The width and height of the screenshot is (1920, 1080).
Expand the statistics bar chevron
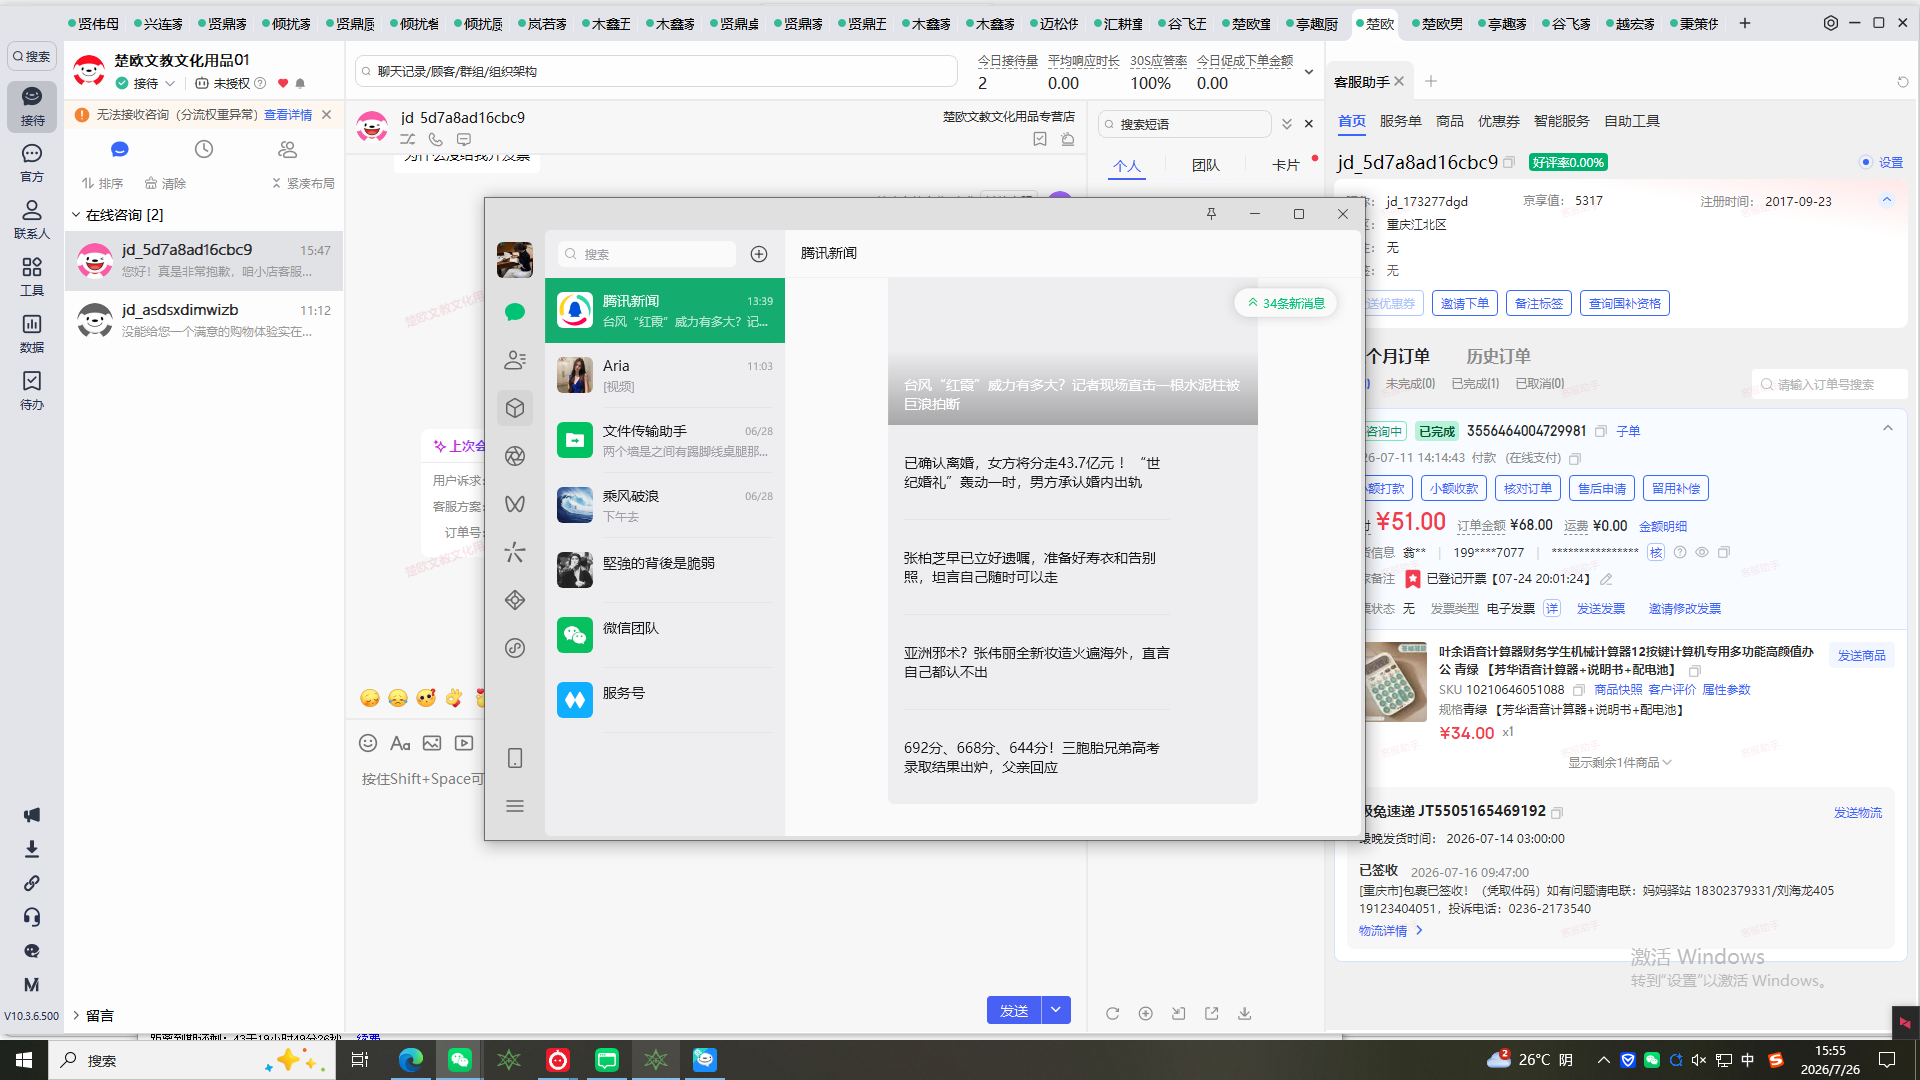pos(1308,72)
